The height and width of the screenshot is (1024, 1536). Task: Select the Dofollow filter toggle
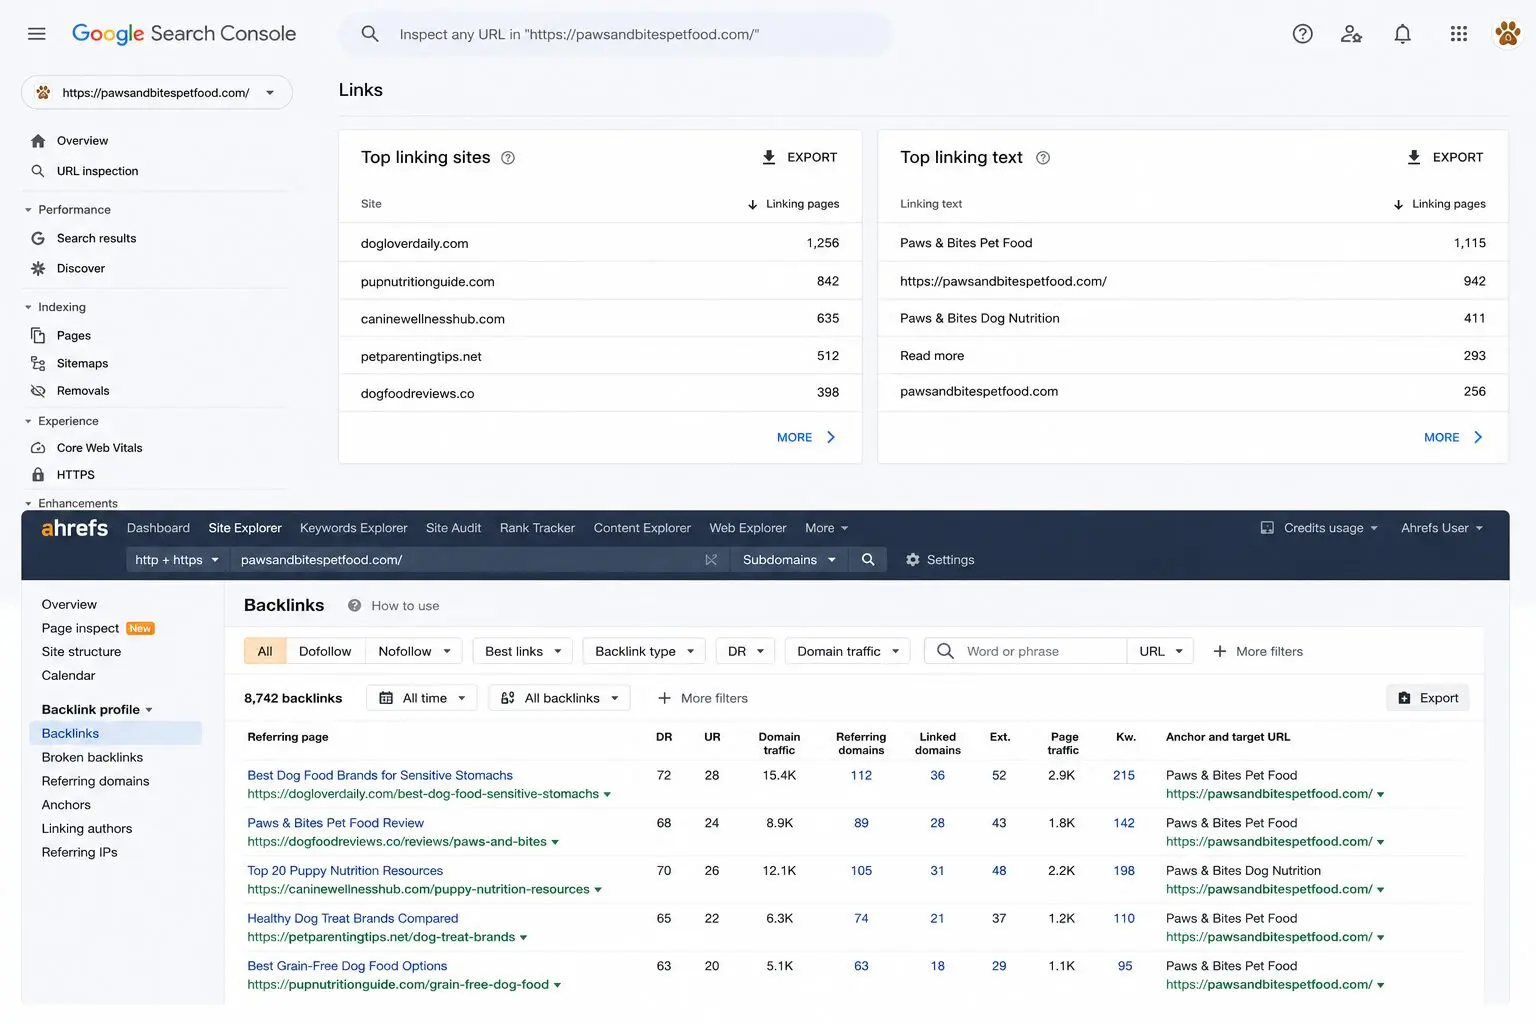coord(325,651)
